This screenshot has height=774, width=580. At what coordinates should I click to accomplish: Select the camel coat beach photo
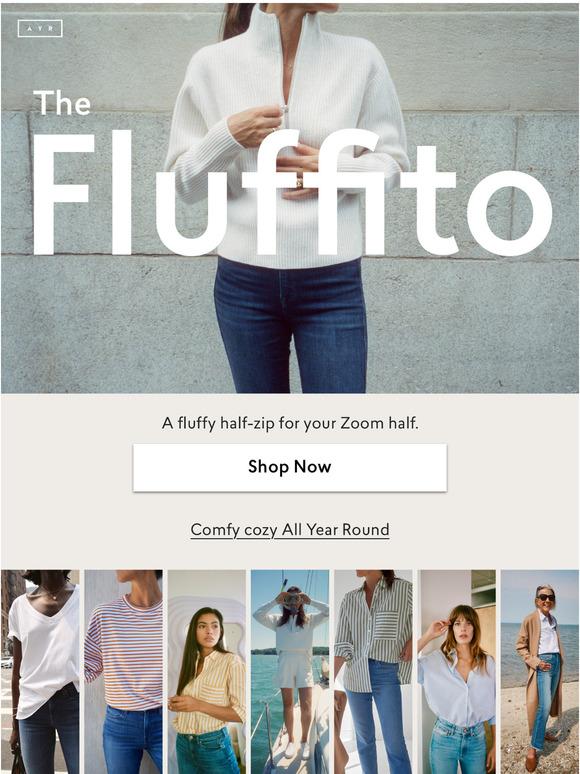pos(540,672)
